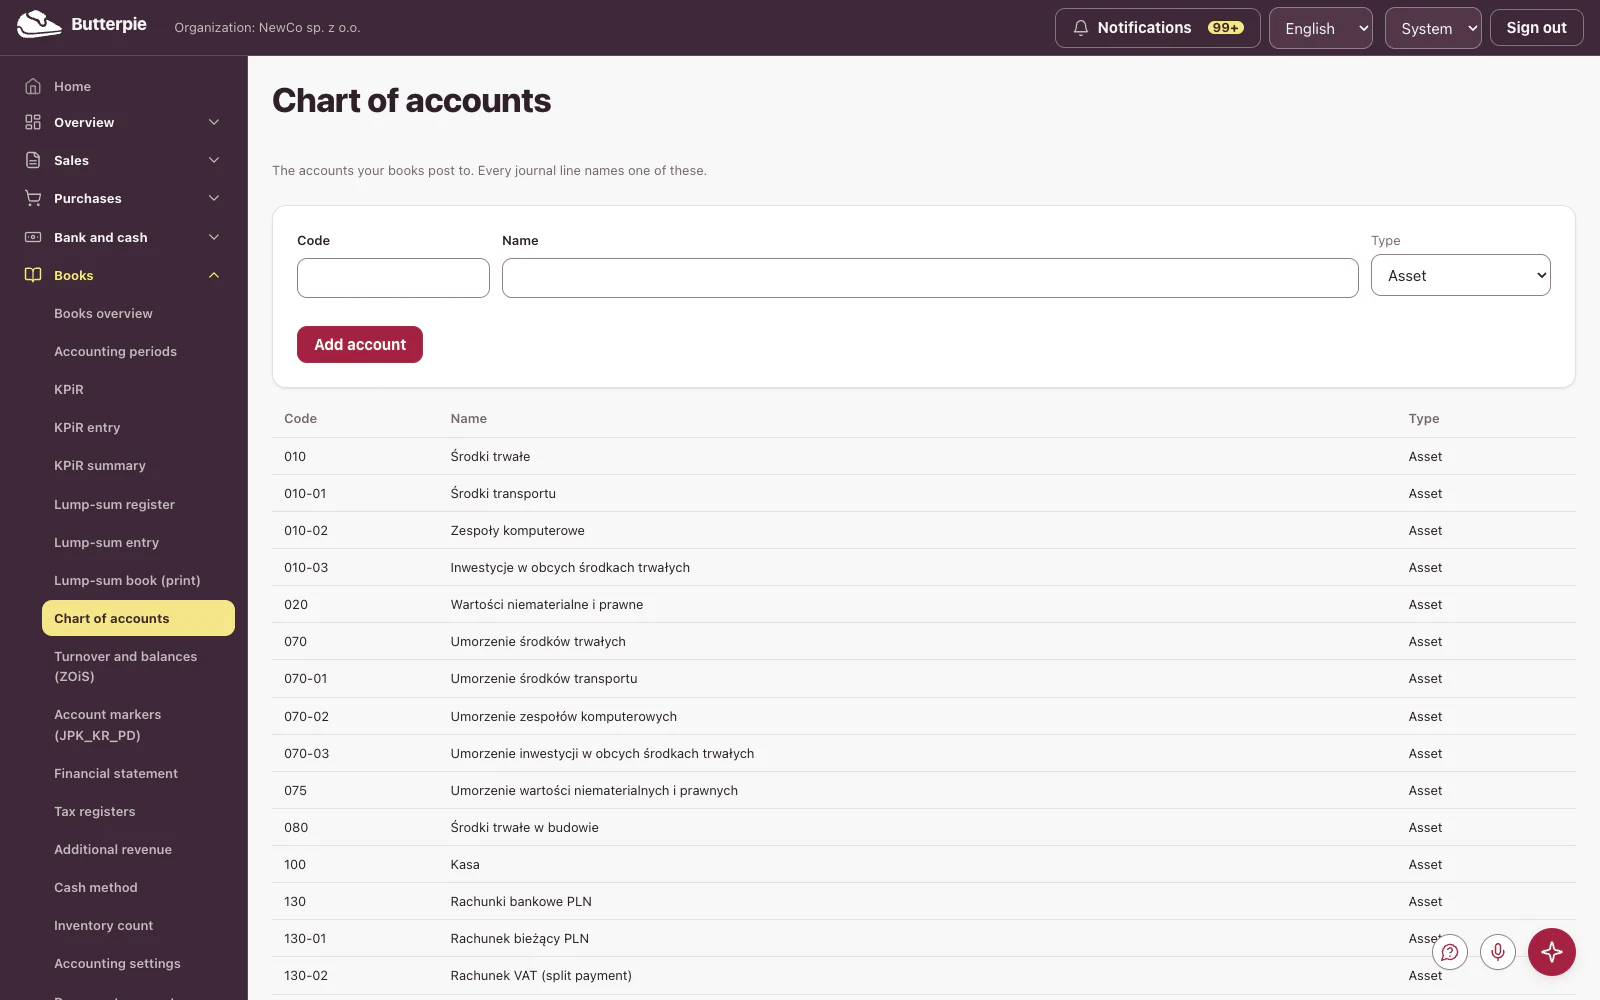Expand the Bank and cash chevron

tap(214, 237)
